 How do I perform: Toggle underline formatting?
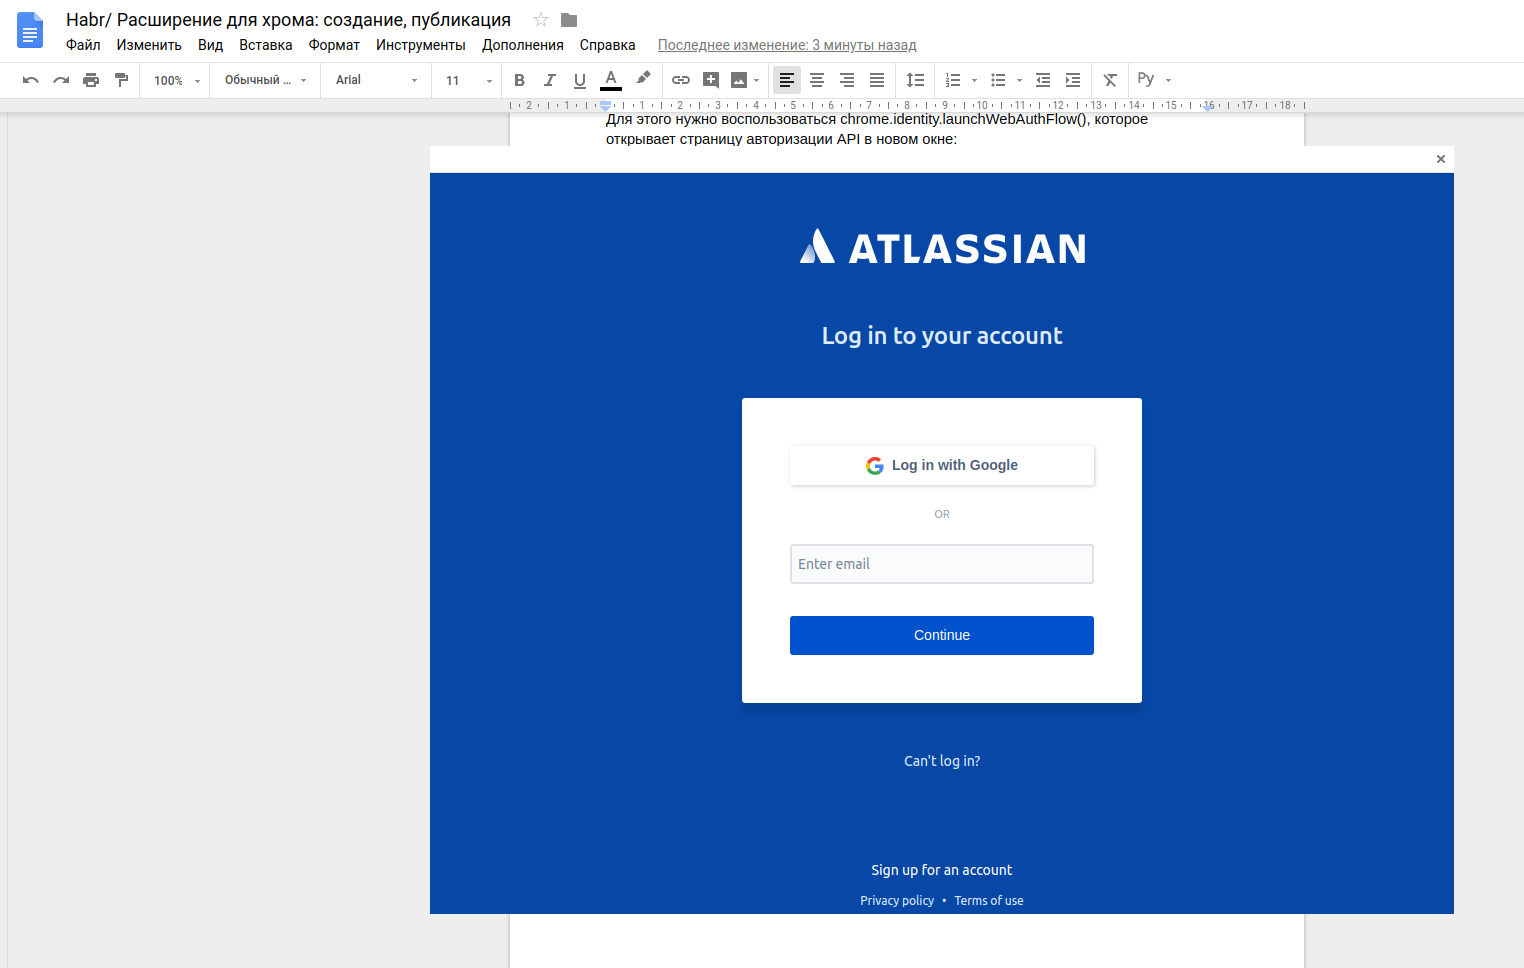580,80
